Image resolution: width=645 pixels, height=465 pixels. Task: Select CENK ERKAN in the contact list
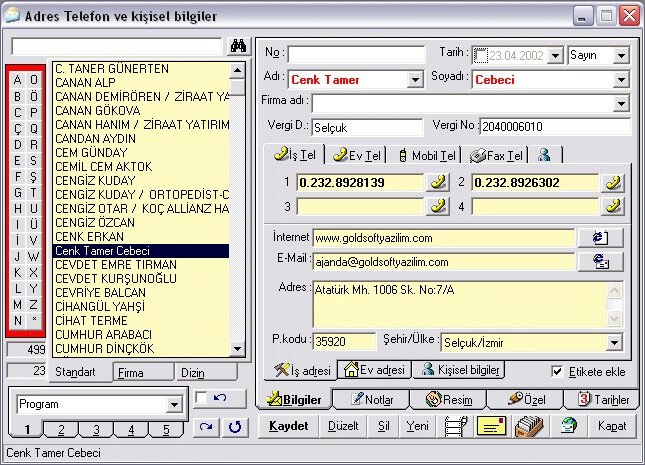[82, 236]
